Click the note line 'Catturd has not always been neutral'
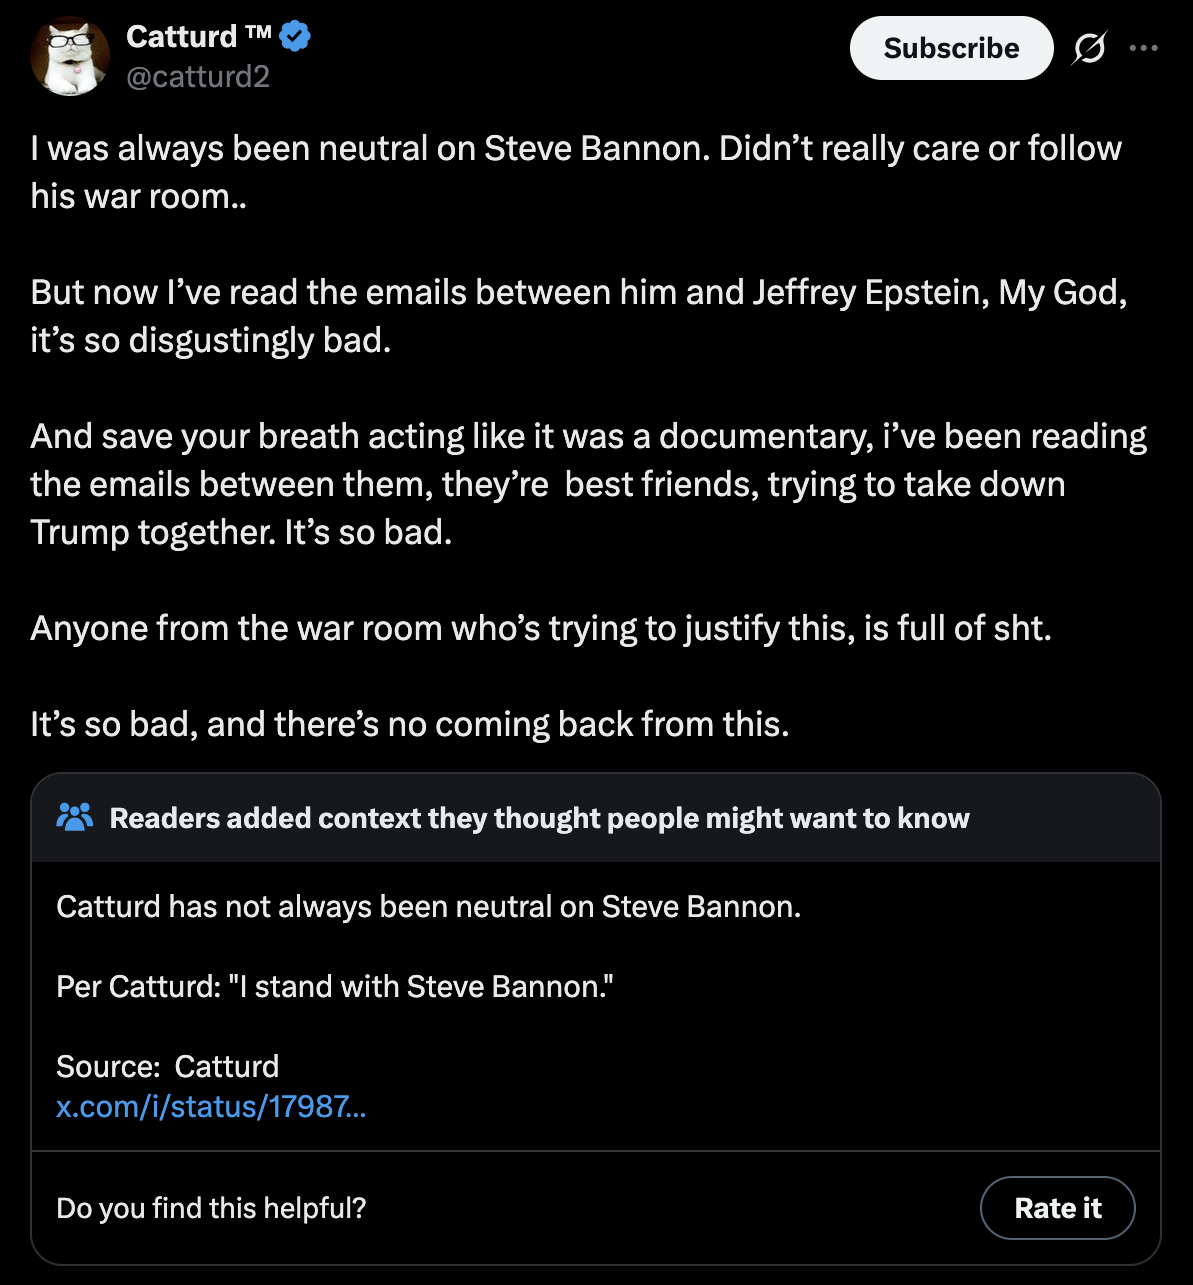The height and width of the screenshot is (1285, 1193). click(428, 907)
